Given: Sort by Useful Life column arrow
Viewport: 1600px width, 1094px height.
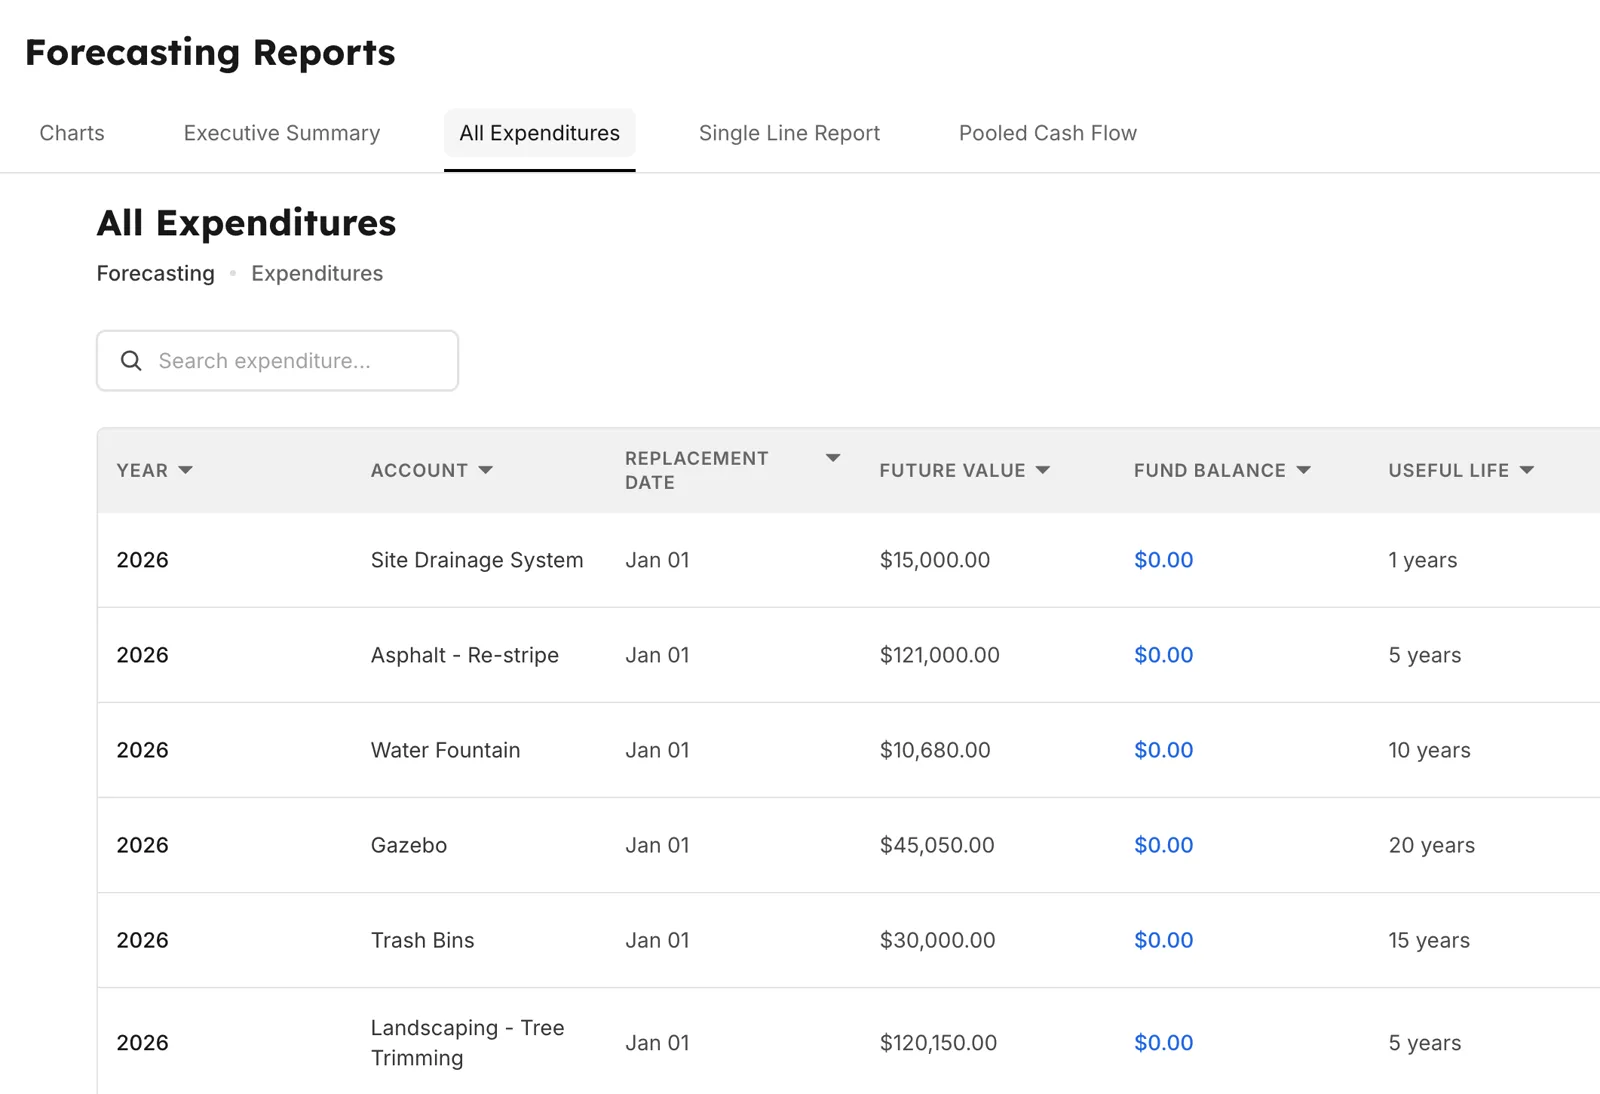Looking at the screenshot, I should pos(1527,470).
